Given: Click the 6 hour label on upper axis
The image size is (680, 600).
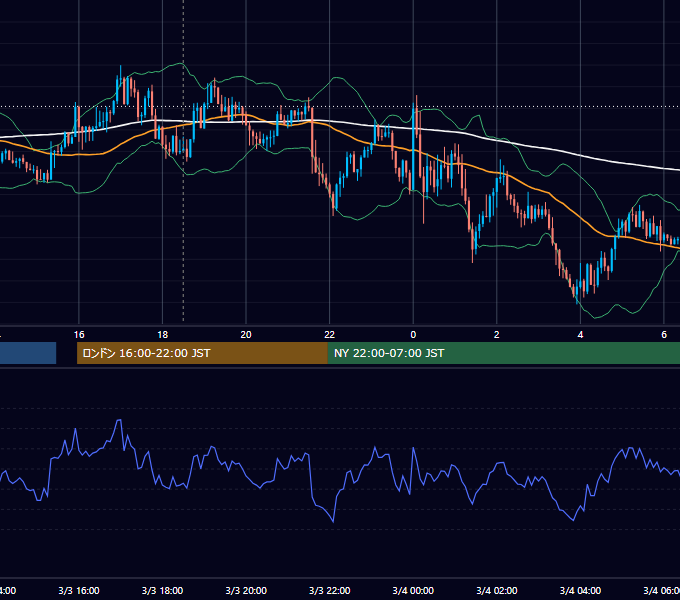Looking at the screenshot, I should [664, 335].
